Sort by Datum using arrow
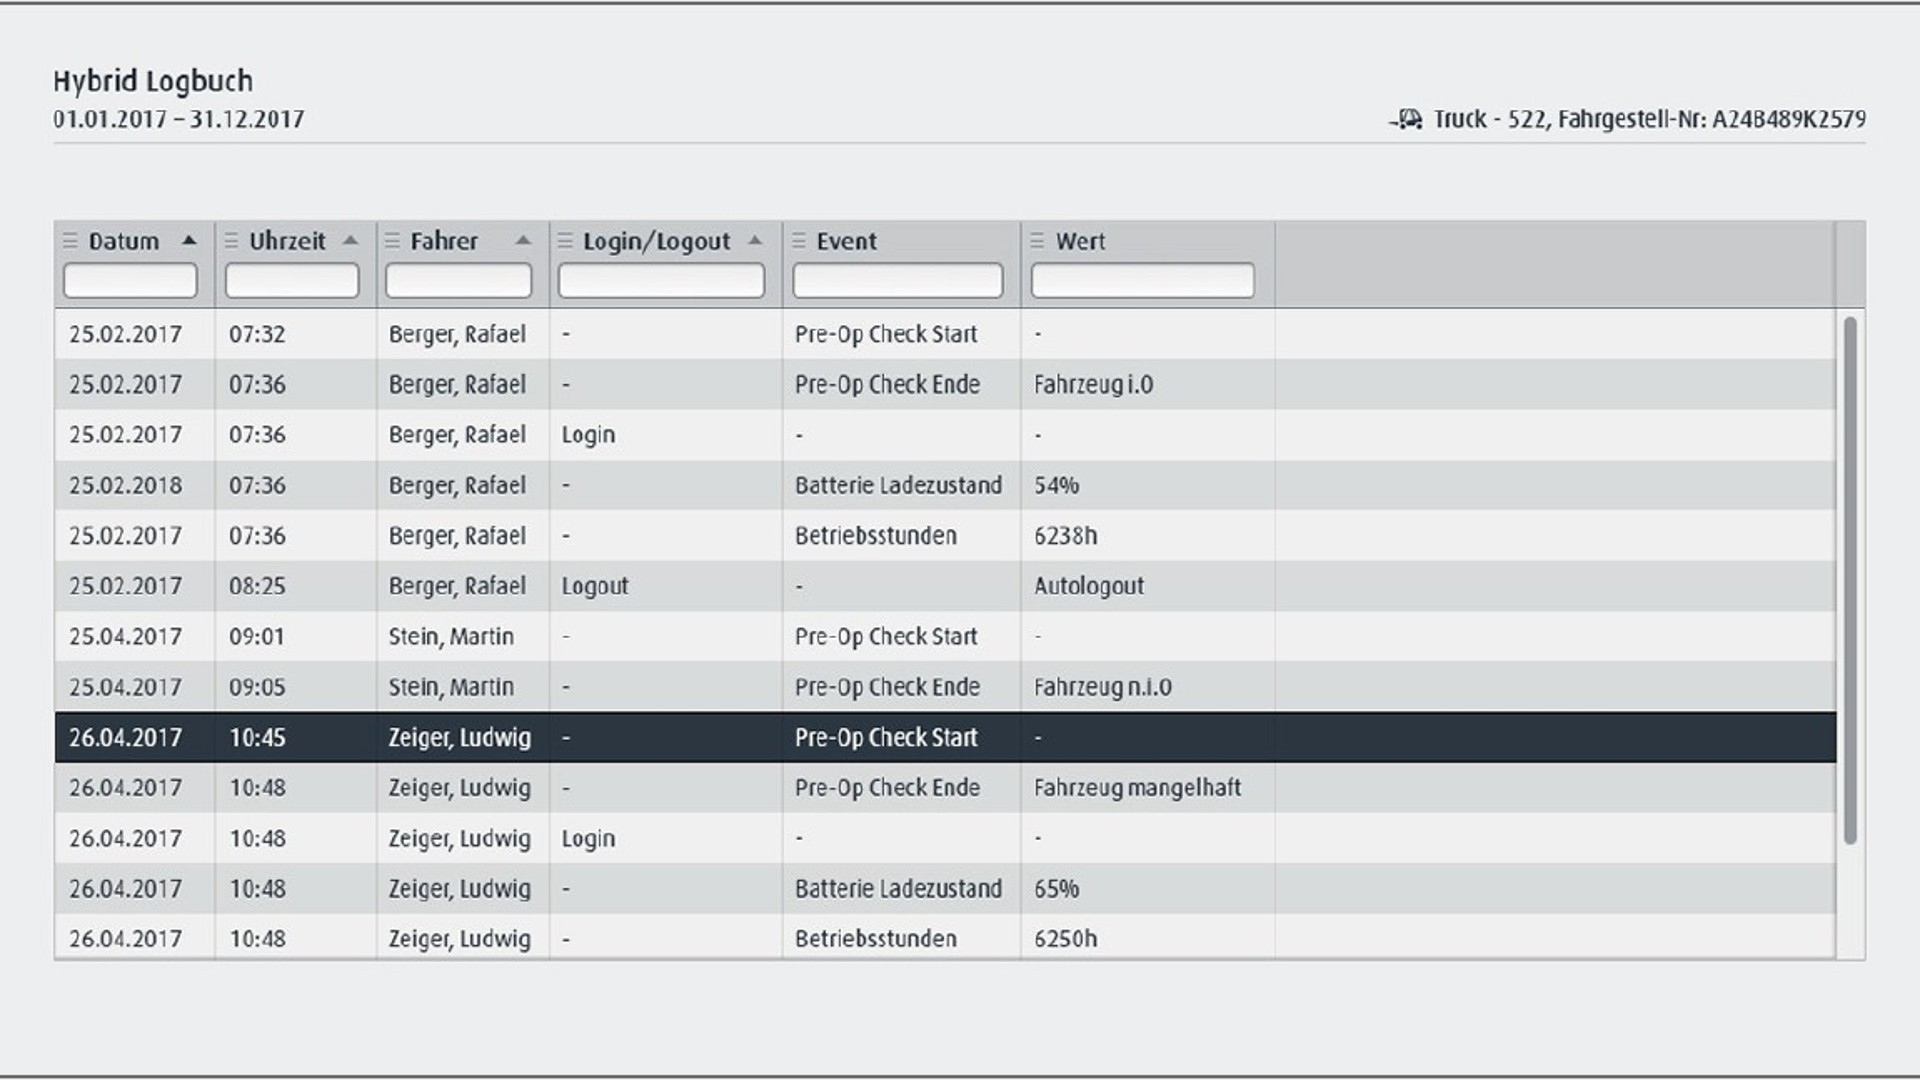The height and width of the screenshot is (1080, 1920). tap(189, 241)
